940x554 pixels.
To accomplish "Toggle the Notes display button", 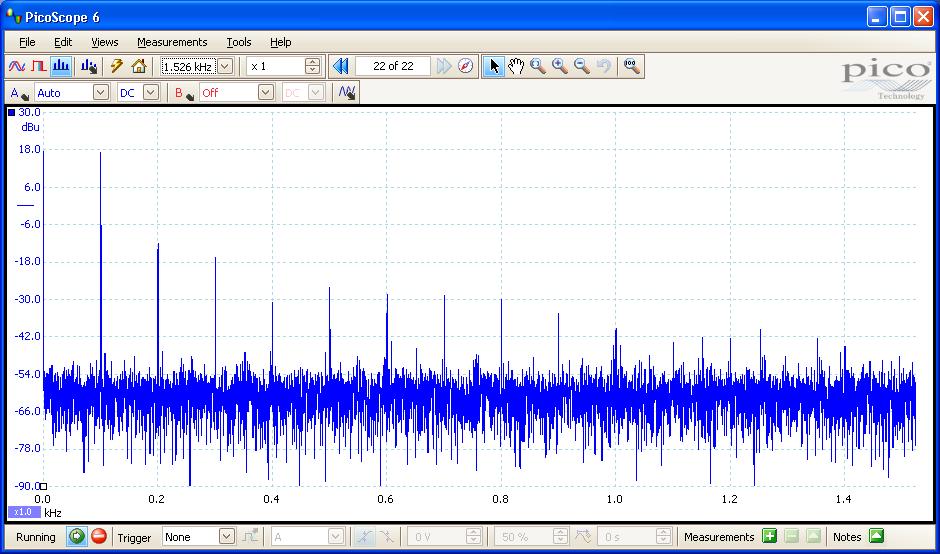I will (x=876, y=537).
